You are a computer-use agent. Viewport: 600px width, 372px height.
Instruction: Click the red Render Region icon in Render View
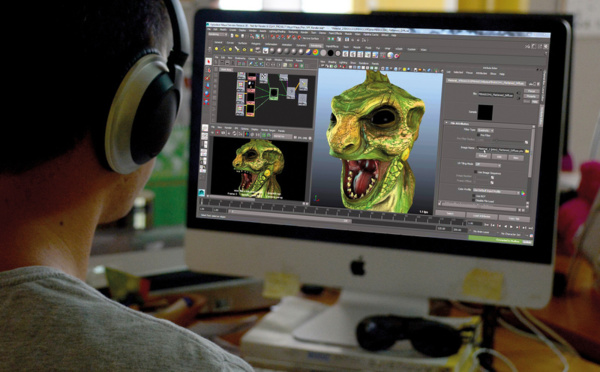coord(218,133)
